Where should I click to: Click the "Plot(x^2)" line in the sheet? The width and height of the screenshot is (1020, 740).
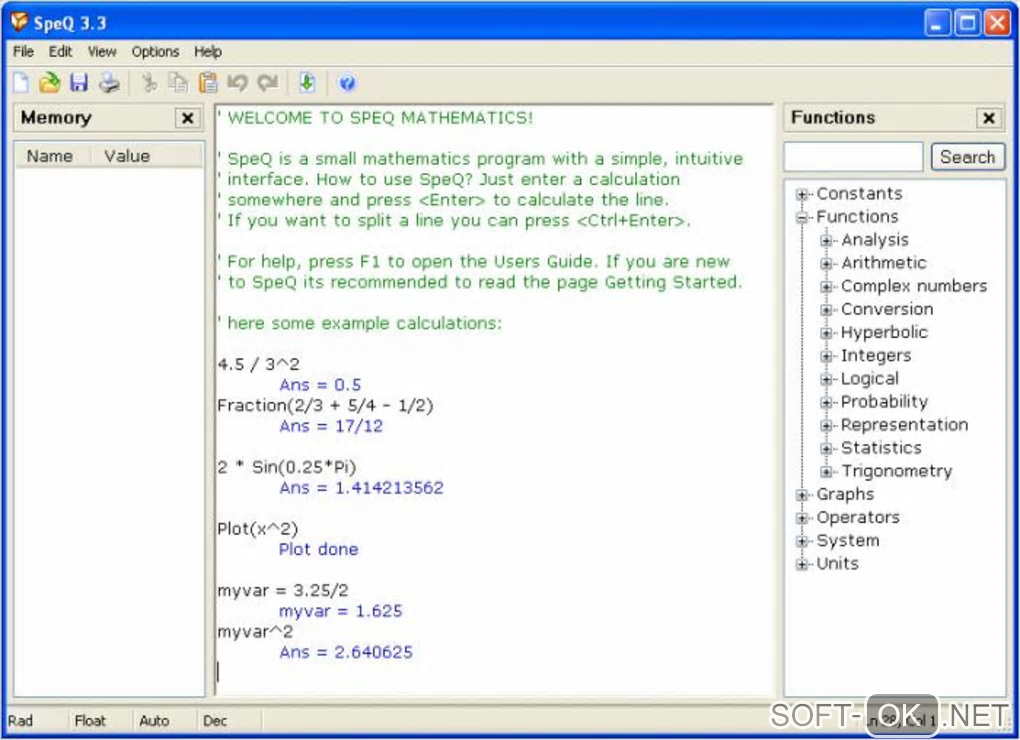[258, 529]
